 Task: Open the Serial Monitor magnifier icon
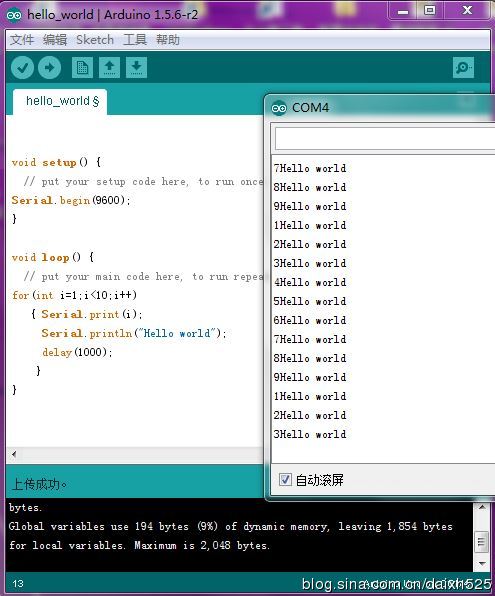point(463,68)
